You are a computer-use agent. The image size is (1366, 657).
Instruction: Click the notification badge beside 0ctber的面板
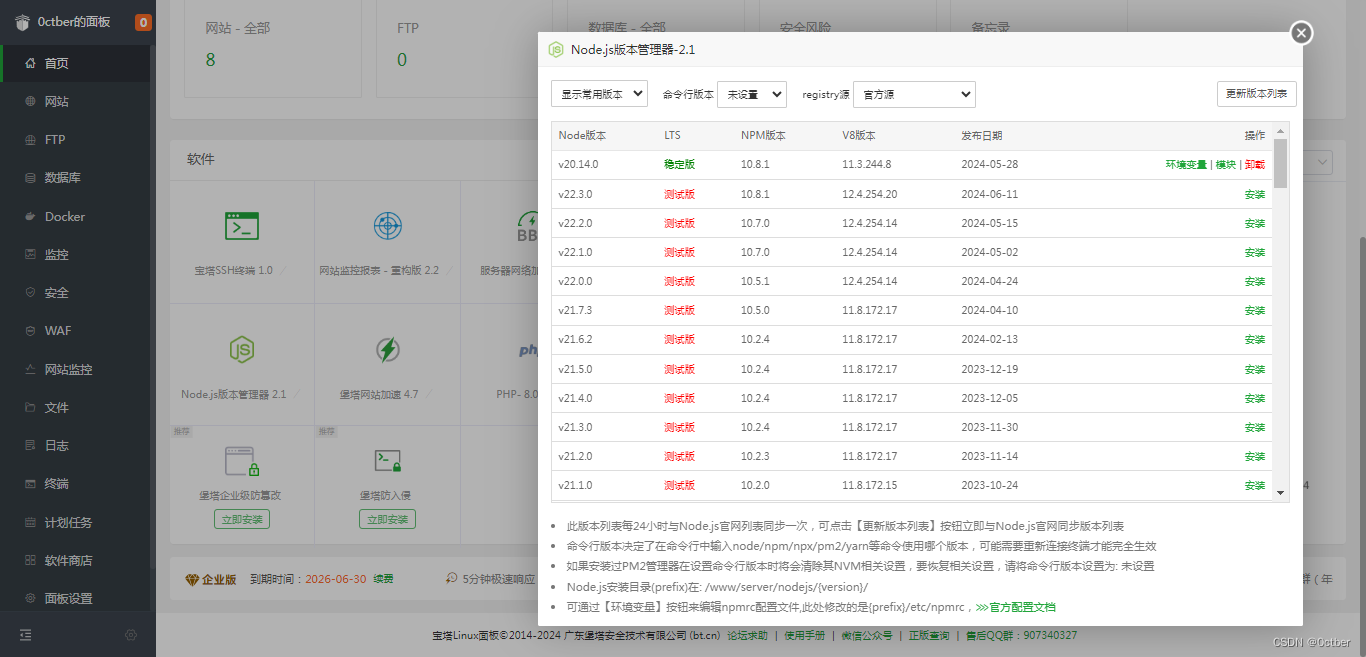pos(143,22)
